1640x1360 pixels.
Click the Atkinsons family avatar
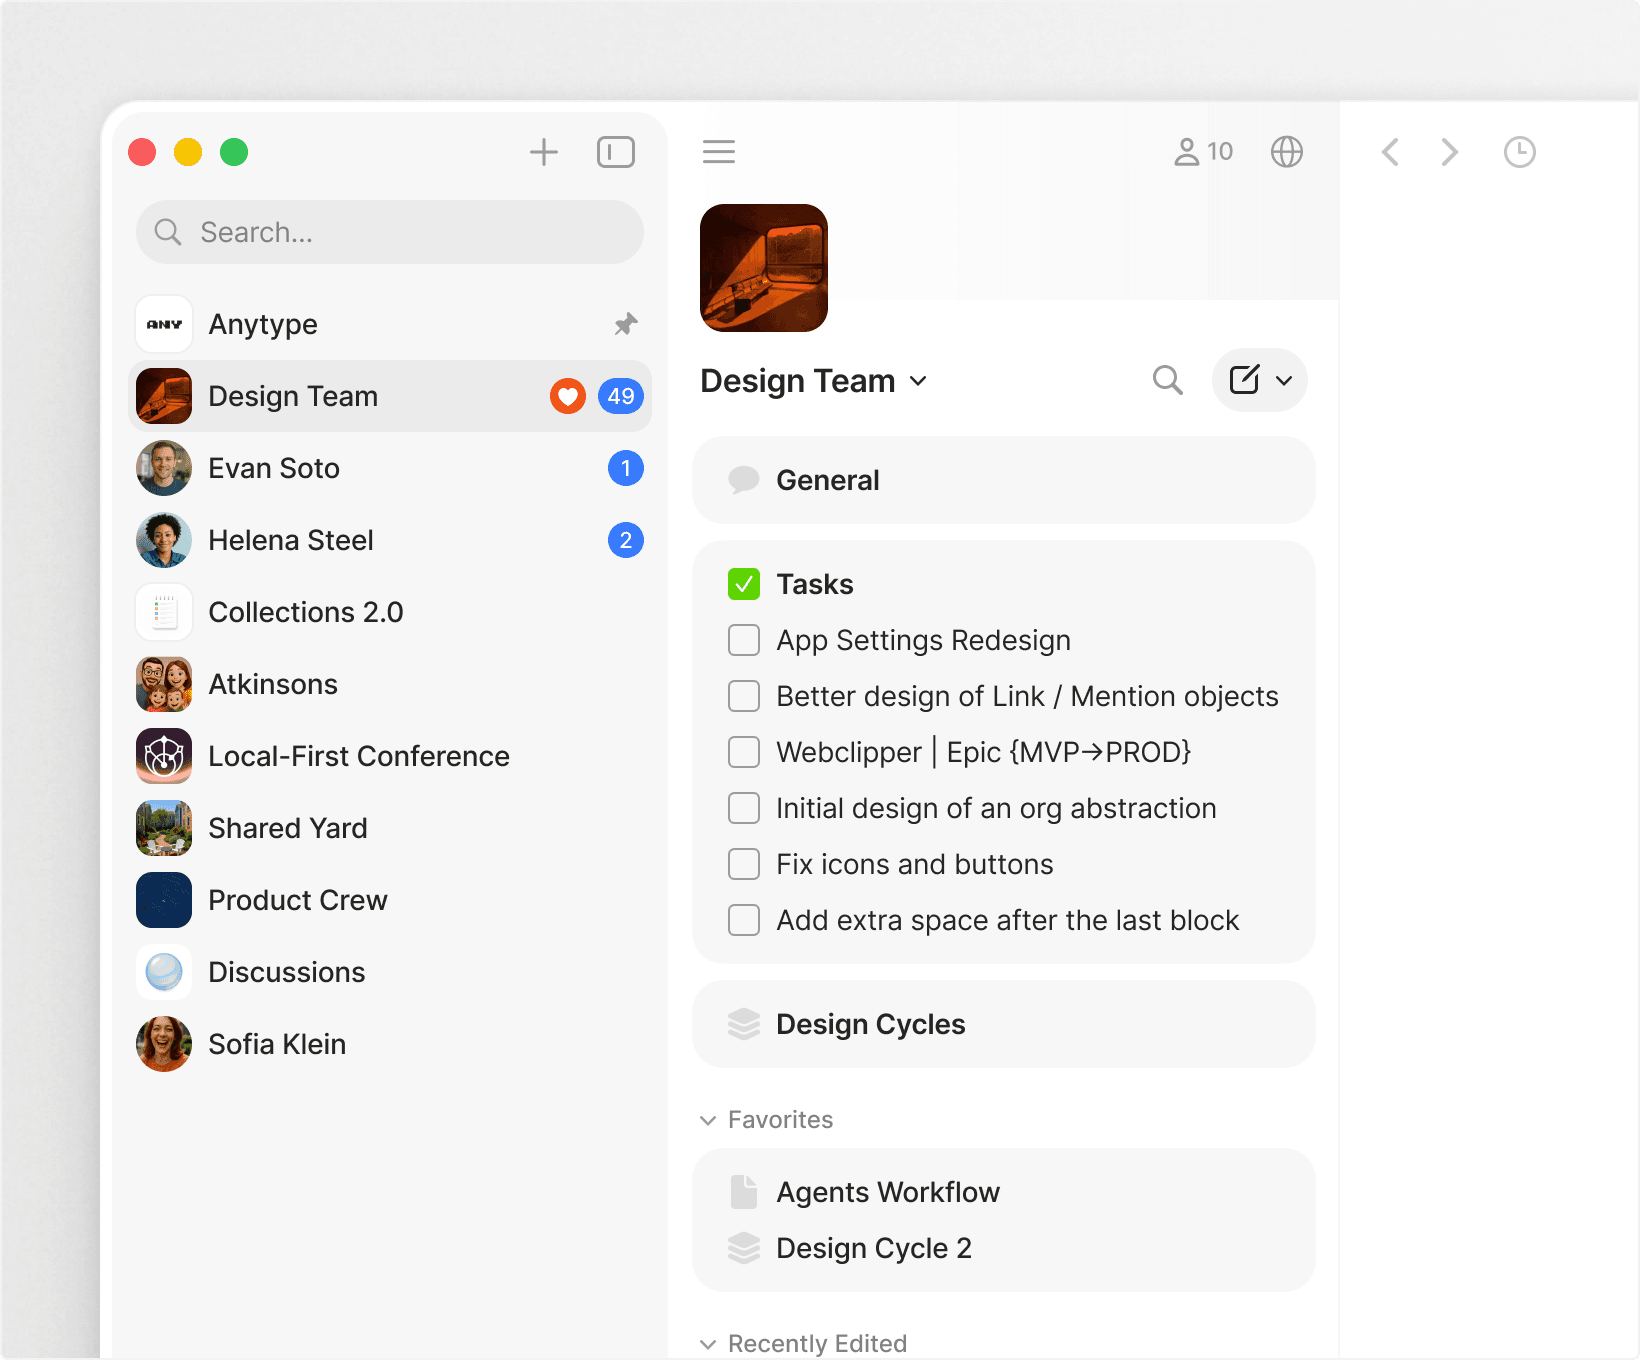(164, 684)
